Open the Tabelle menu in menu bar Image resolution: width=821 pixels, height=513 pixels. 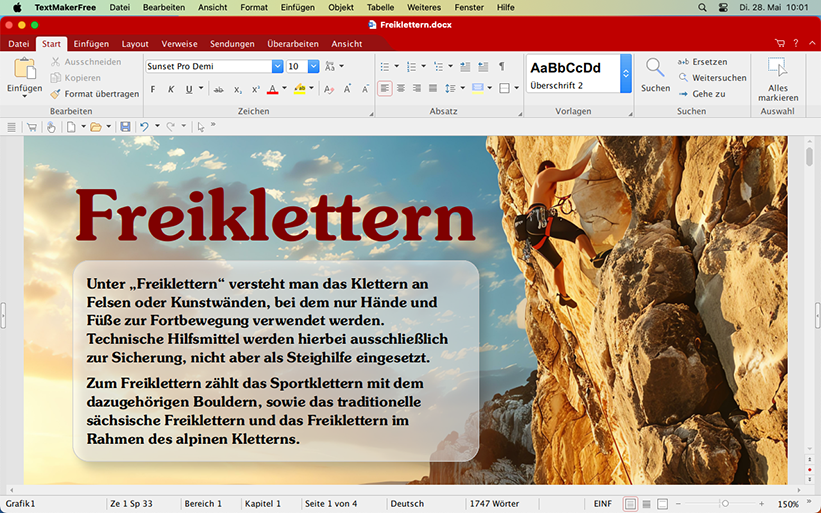[380, 7]
